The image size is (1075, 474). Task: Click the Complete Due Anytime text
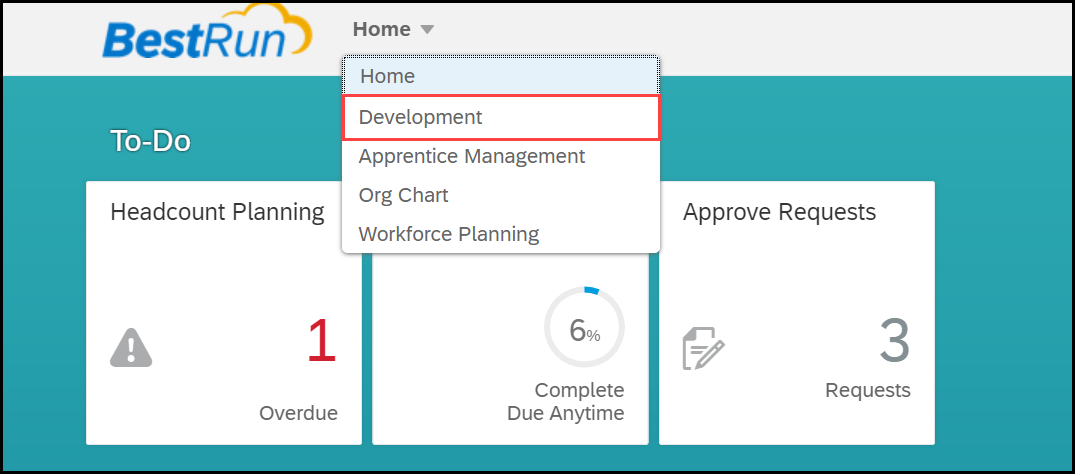566,402
